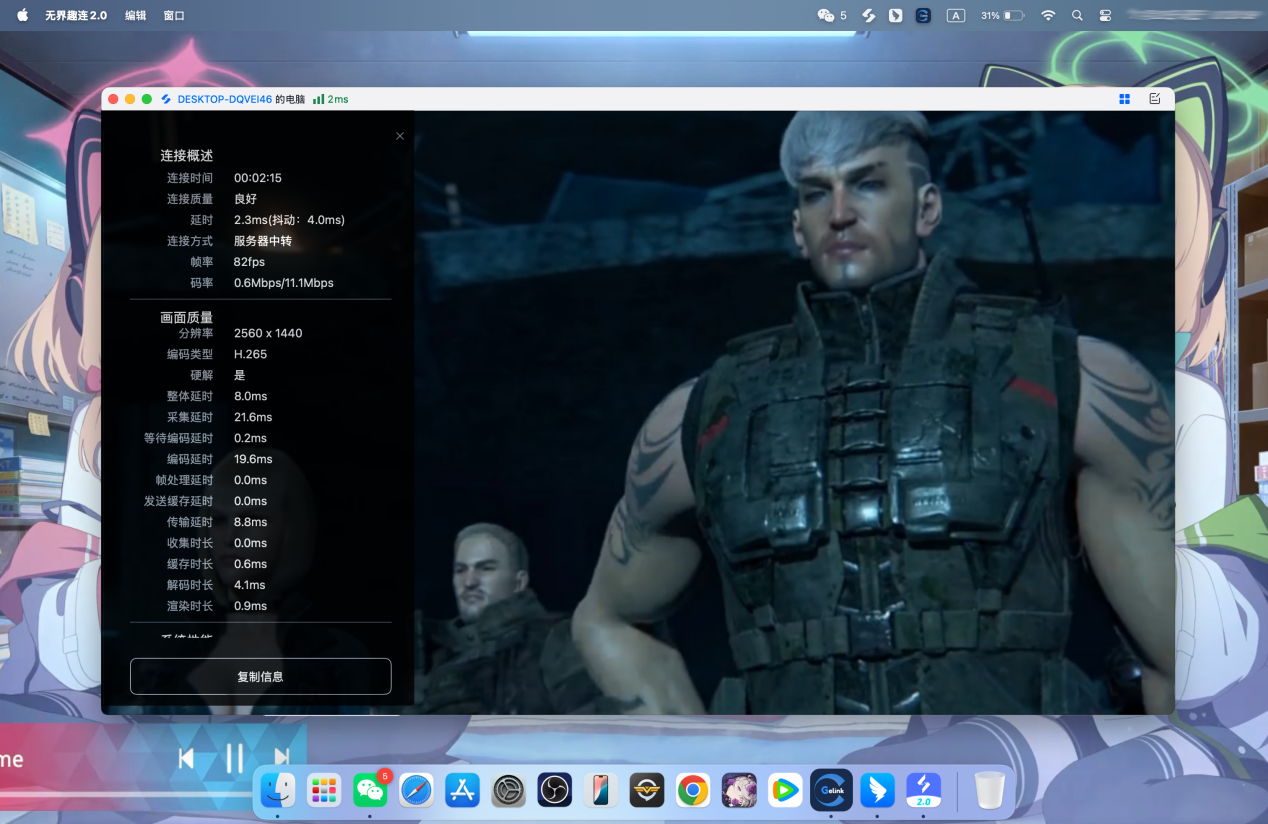Click the connection time value 00:02:15
Screen dimensions: 1268x824
(x=258, y=178)
